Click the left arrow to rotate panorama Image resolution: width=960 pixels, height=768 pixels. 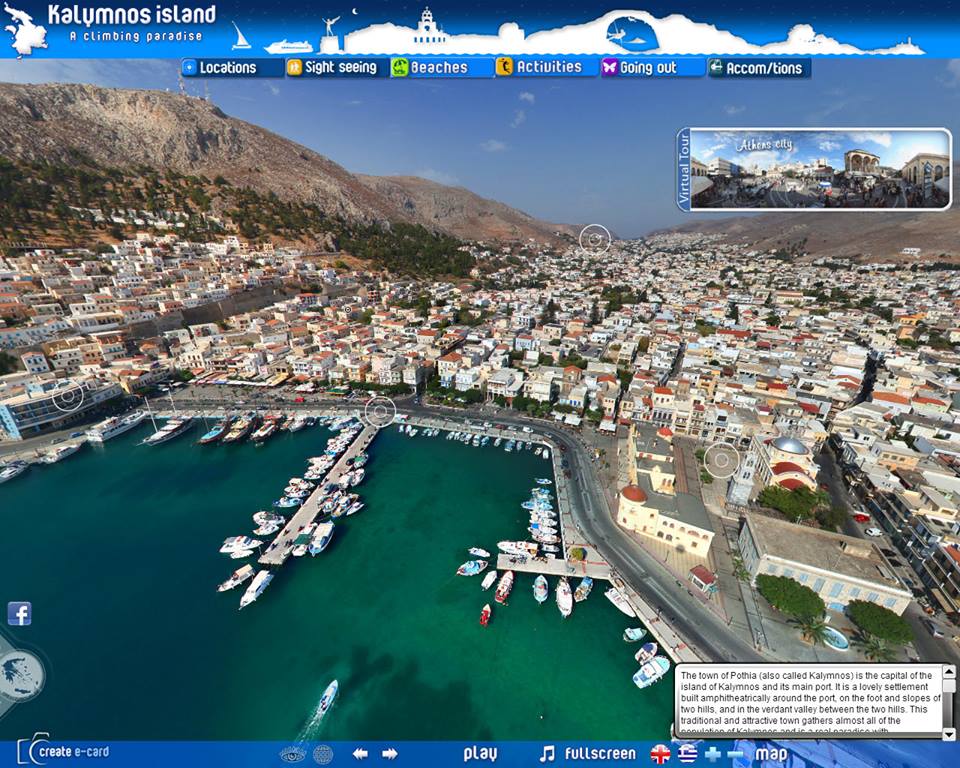pos(361,754)
